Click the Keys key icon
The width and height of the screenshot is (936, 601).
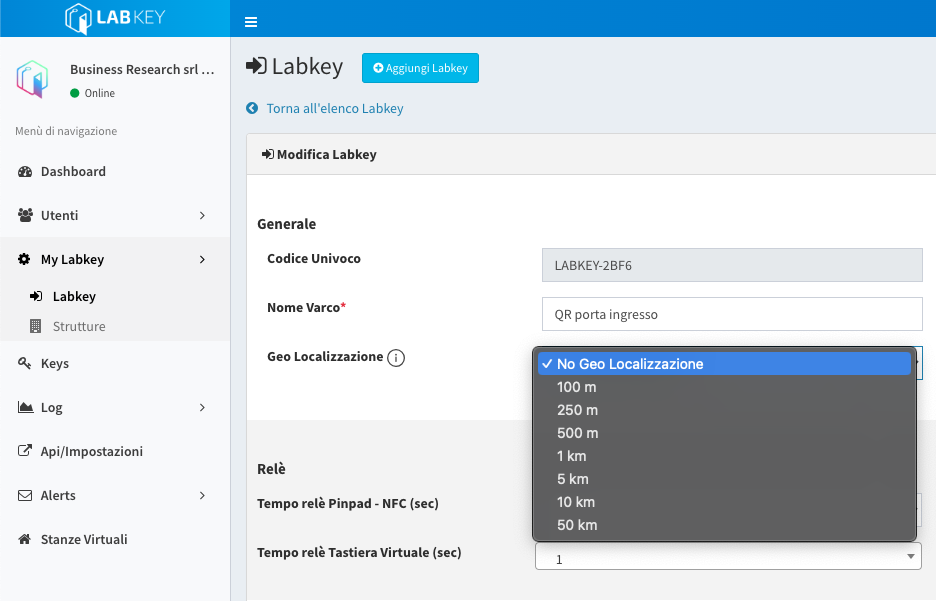coord(24,363)
